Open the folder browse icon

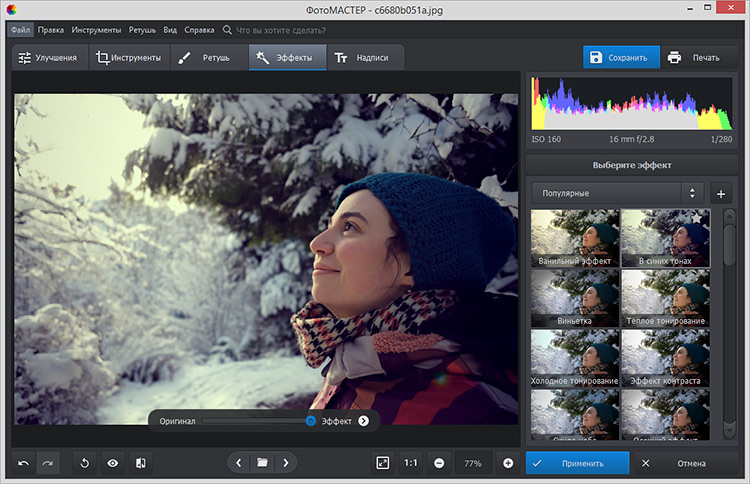262,463
